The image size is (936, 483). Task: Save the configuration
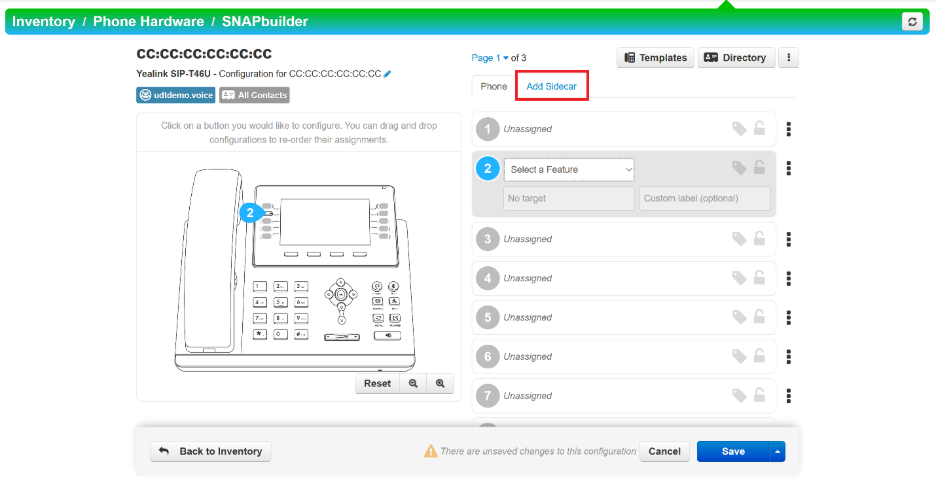[x=733, y=452]
